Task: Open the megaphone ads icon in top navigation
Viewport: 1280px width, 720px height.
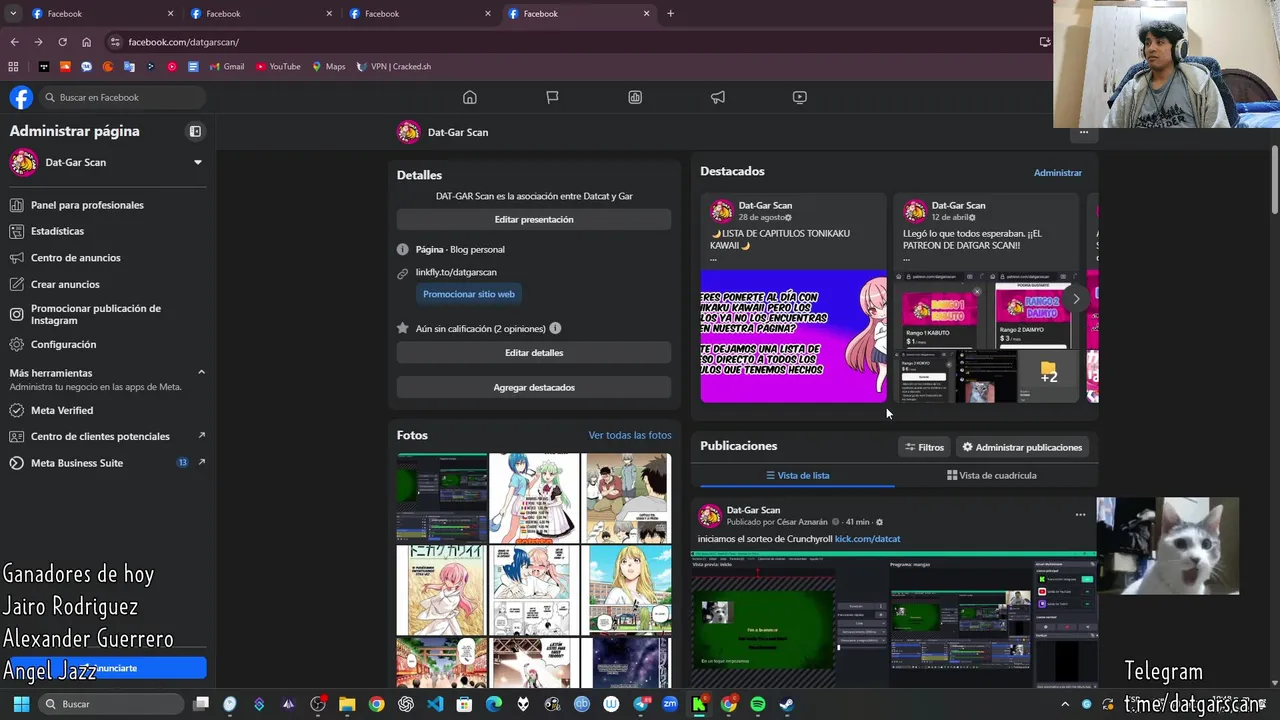Action: pos(718,97)
